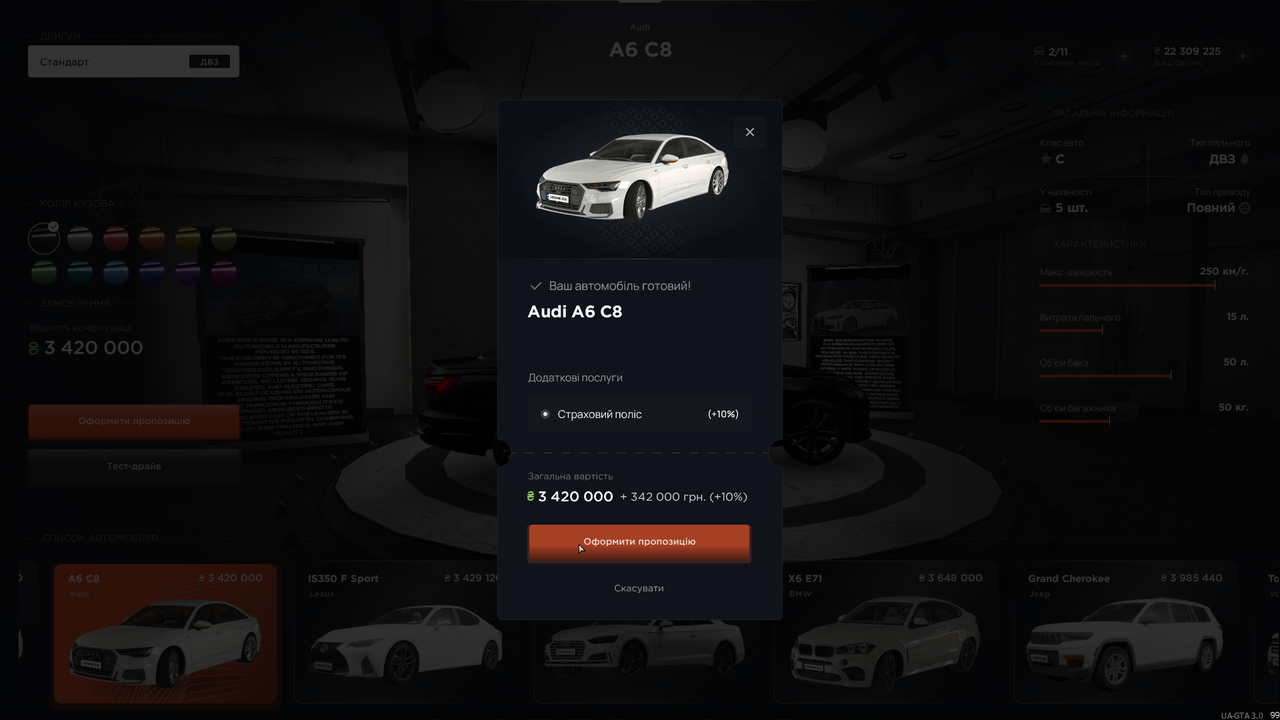Image resolution: width=1280 pixels, height=720 pixels.
Task: Top up balance with plus icon
Action: click(1243, 56)
